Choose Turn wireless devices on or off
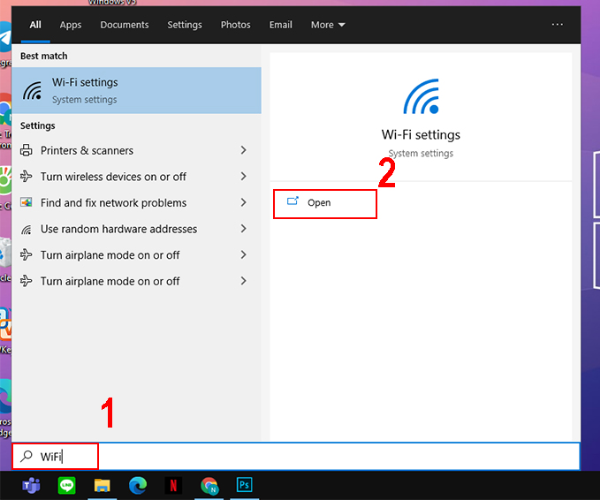Viewport: 600px width, 500px height. [x=137, y=176]
